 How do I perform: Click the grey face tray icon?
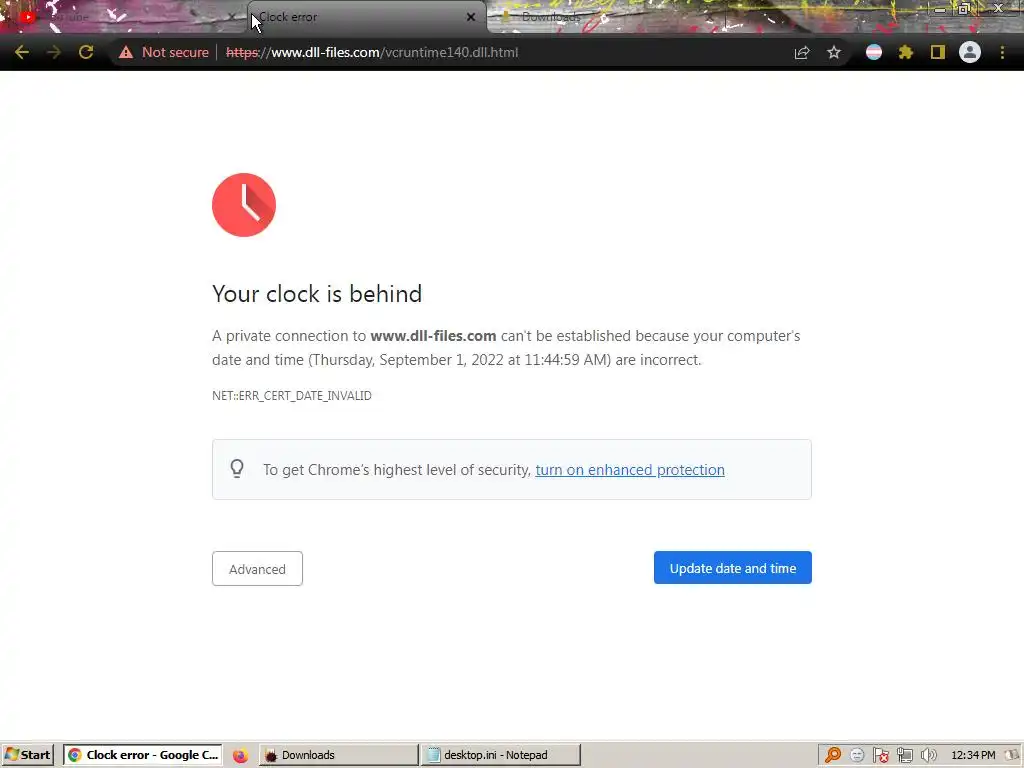[x=857, y=755]
